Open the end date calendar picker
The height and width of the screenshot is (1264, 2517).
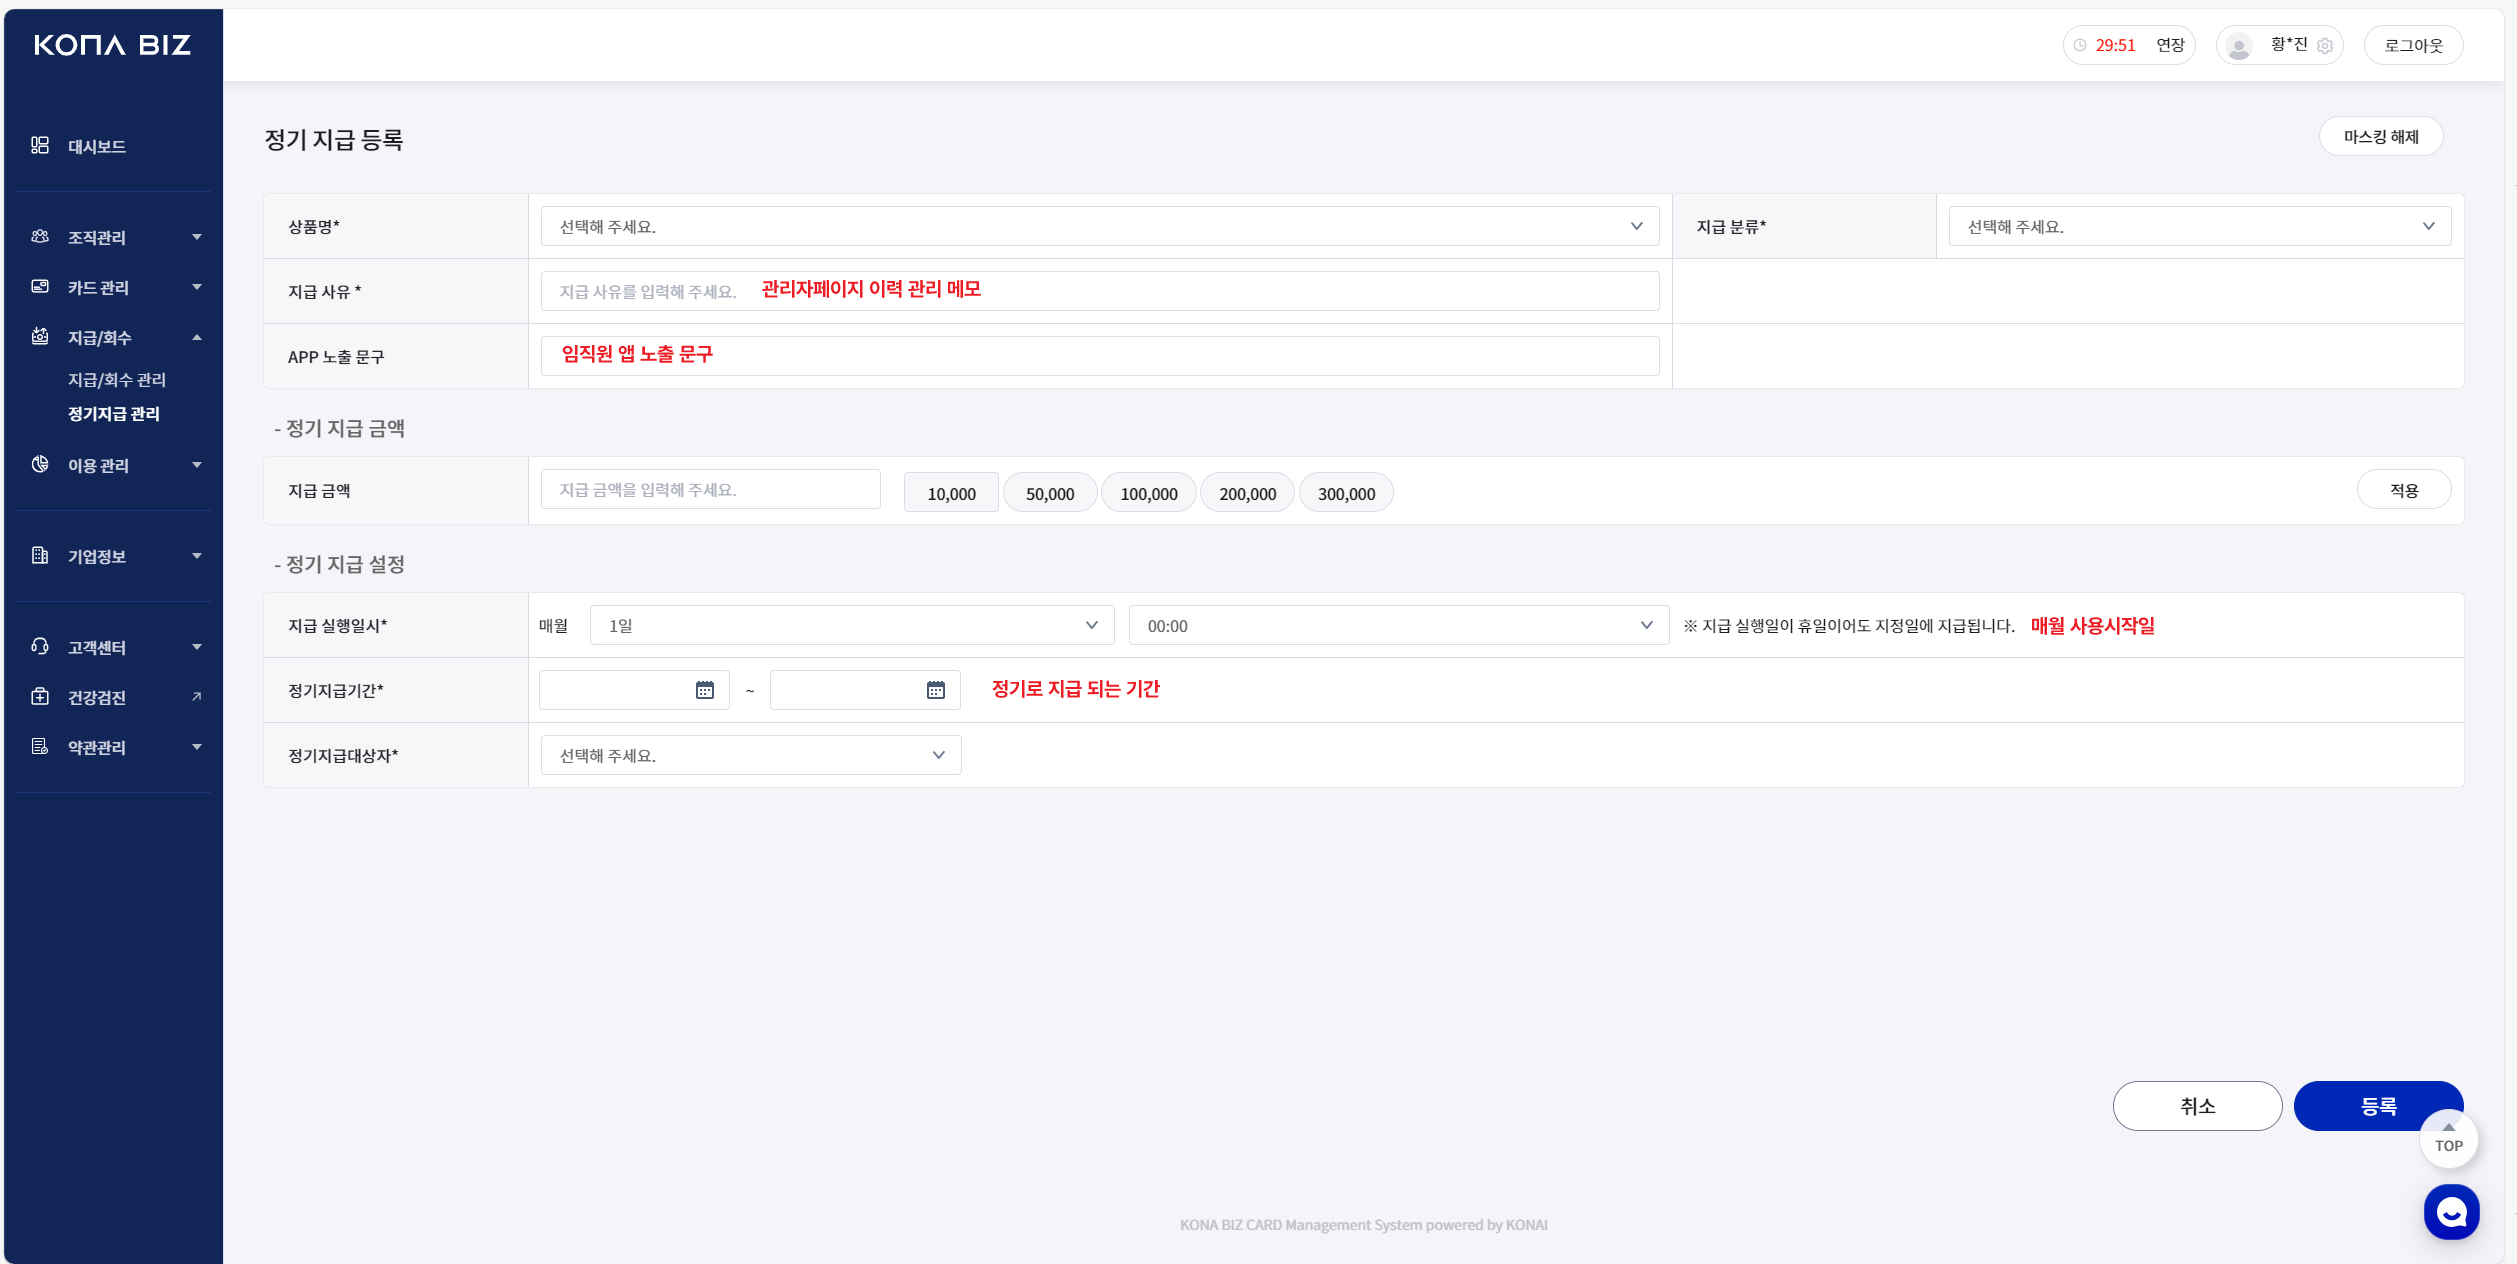936,690
